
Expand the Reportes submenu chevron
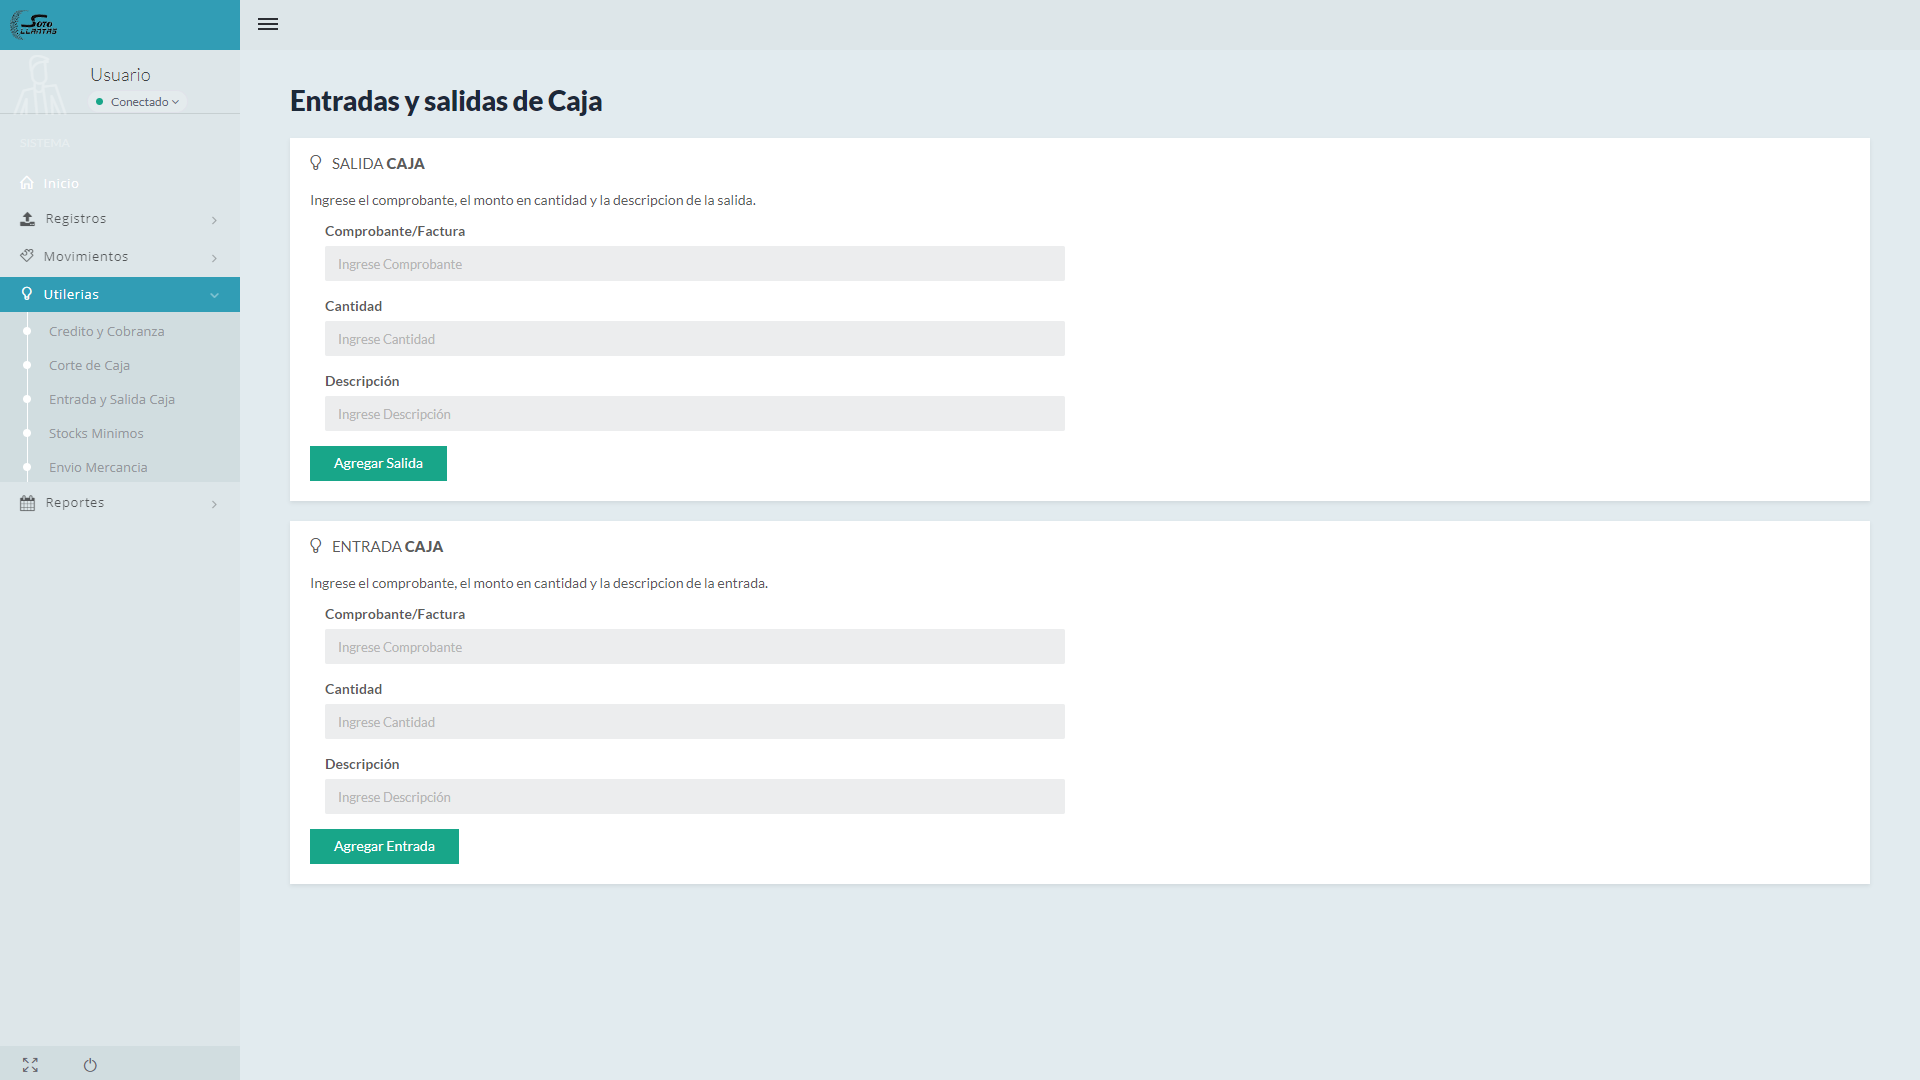pyautogui.click(x=214, y=504)
